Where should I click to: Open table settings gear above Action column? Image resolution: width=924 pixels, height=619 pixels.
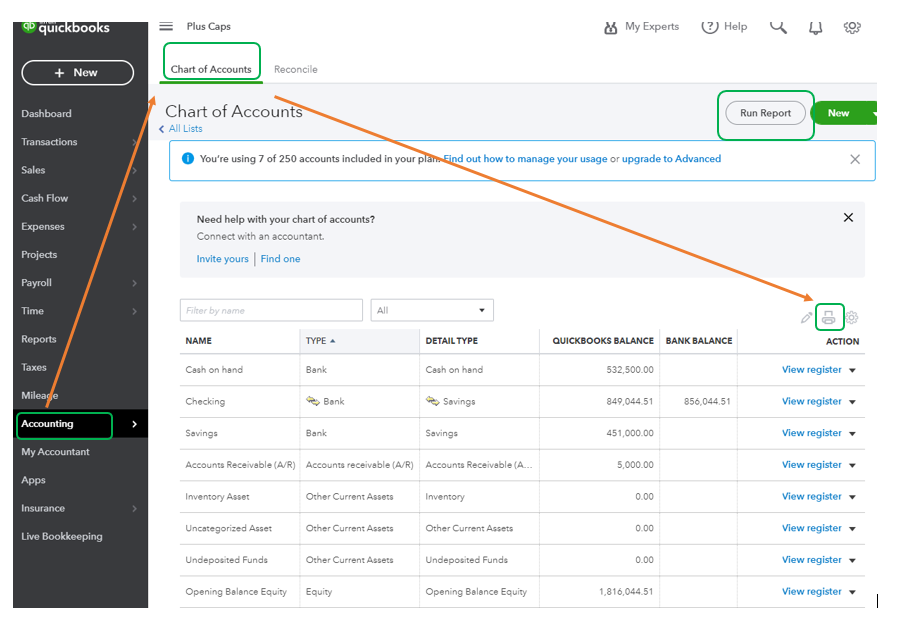[852, 318]
